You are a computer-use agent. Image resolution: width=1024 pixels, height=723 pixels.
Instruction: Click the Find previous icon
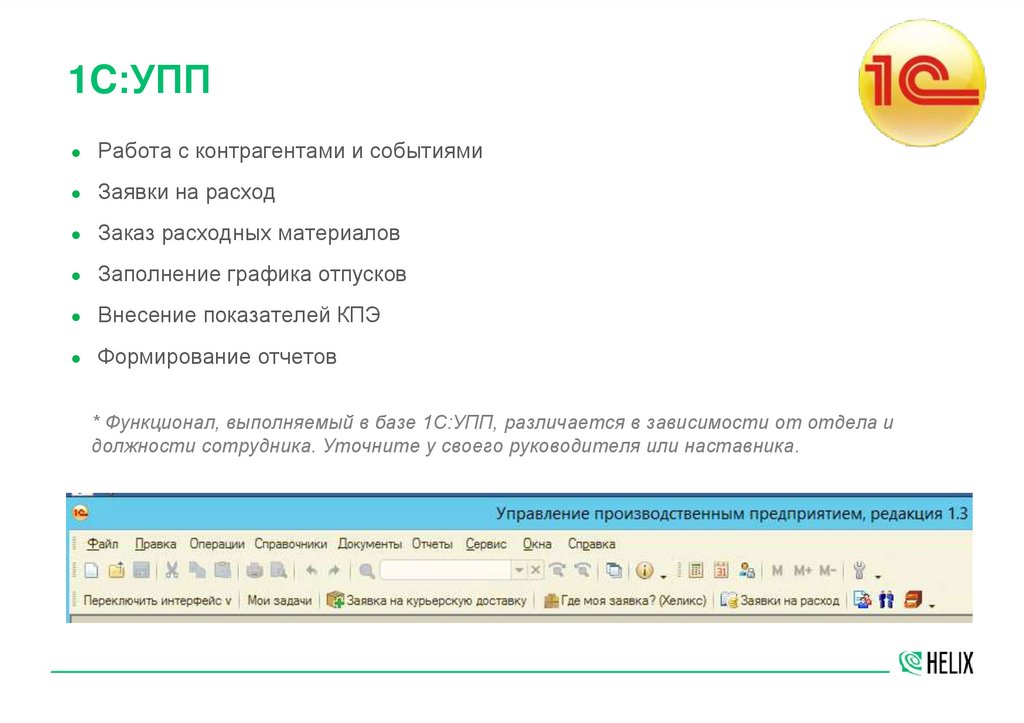(x=582, y=571)
